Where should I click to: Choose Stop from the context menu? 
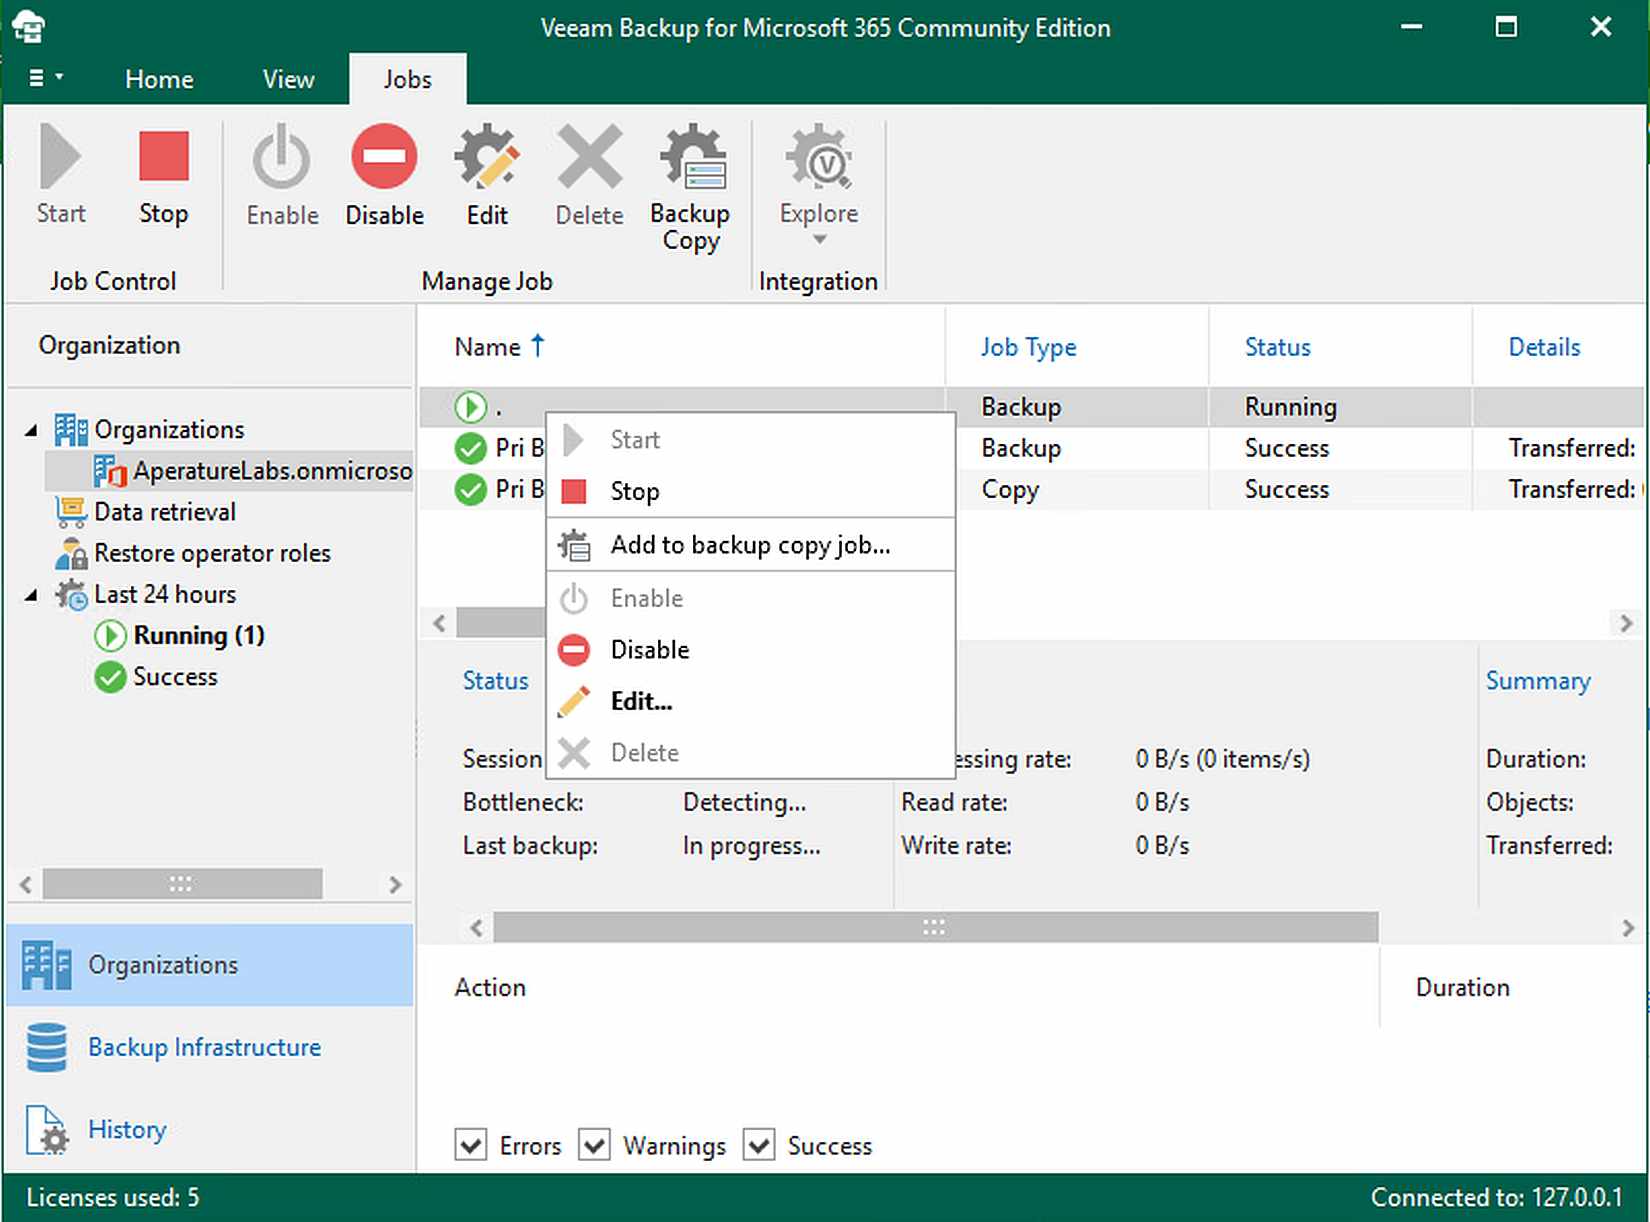(x=750, y=491)
